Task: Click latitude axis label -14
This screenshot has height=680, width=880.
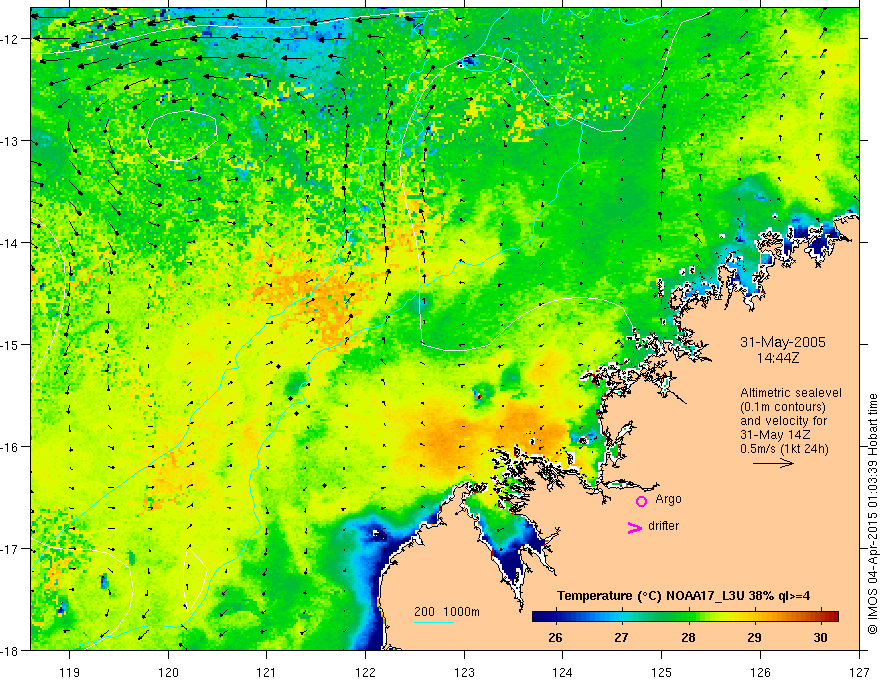Action: [x=11, y=243]
